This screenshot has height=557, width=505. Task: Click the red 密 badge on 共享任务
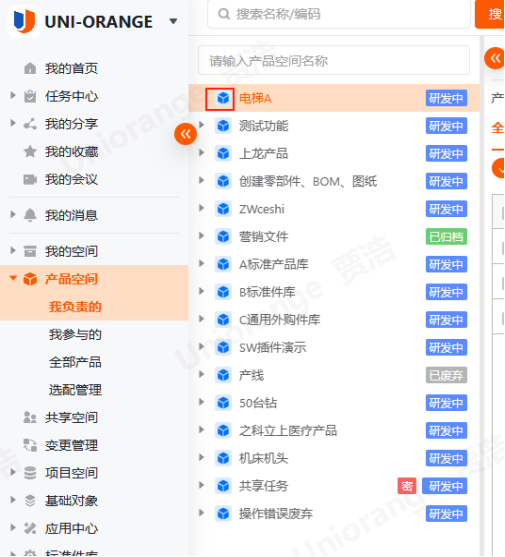[x=407, y=486]
